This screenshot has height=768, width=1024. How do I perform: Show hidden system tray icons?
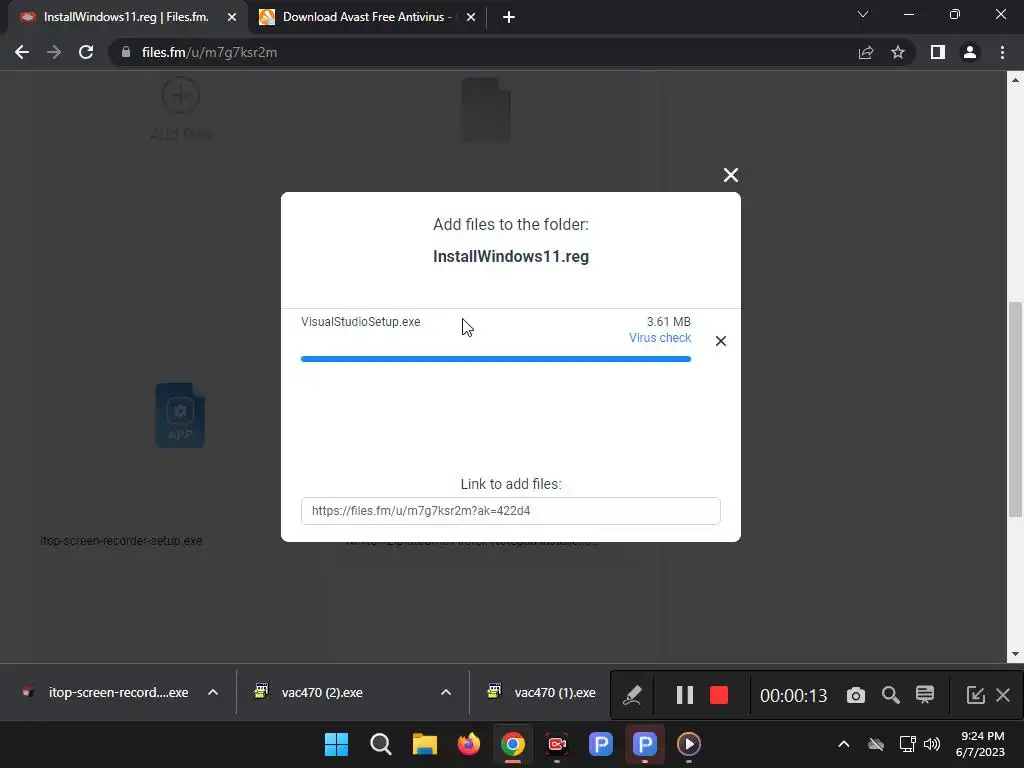tap(844, 744)
